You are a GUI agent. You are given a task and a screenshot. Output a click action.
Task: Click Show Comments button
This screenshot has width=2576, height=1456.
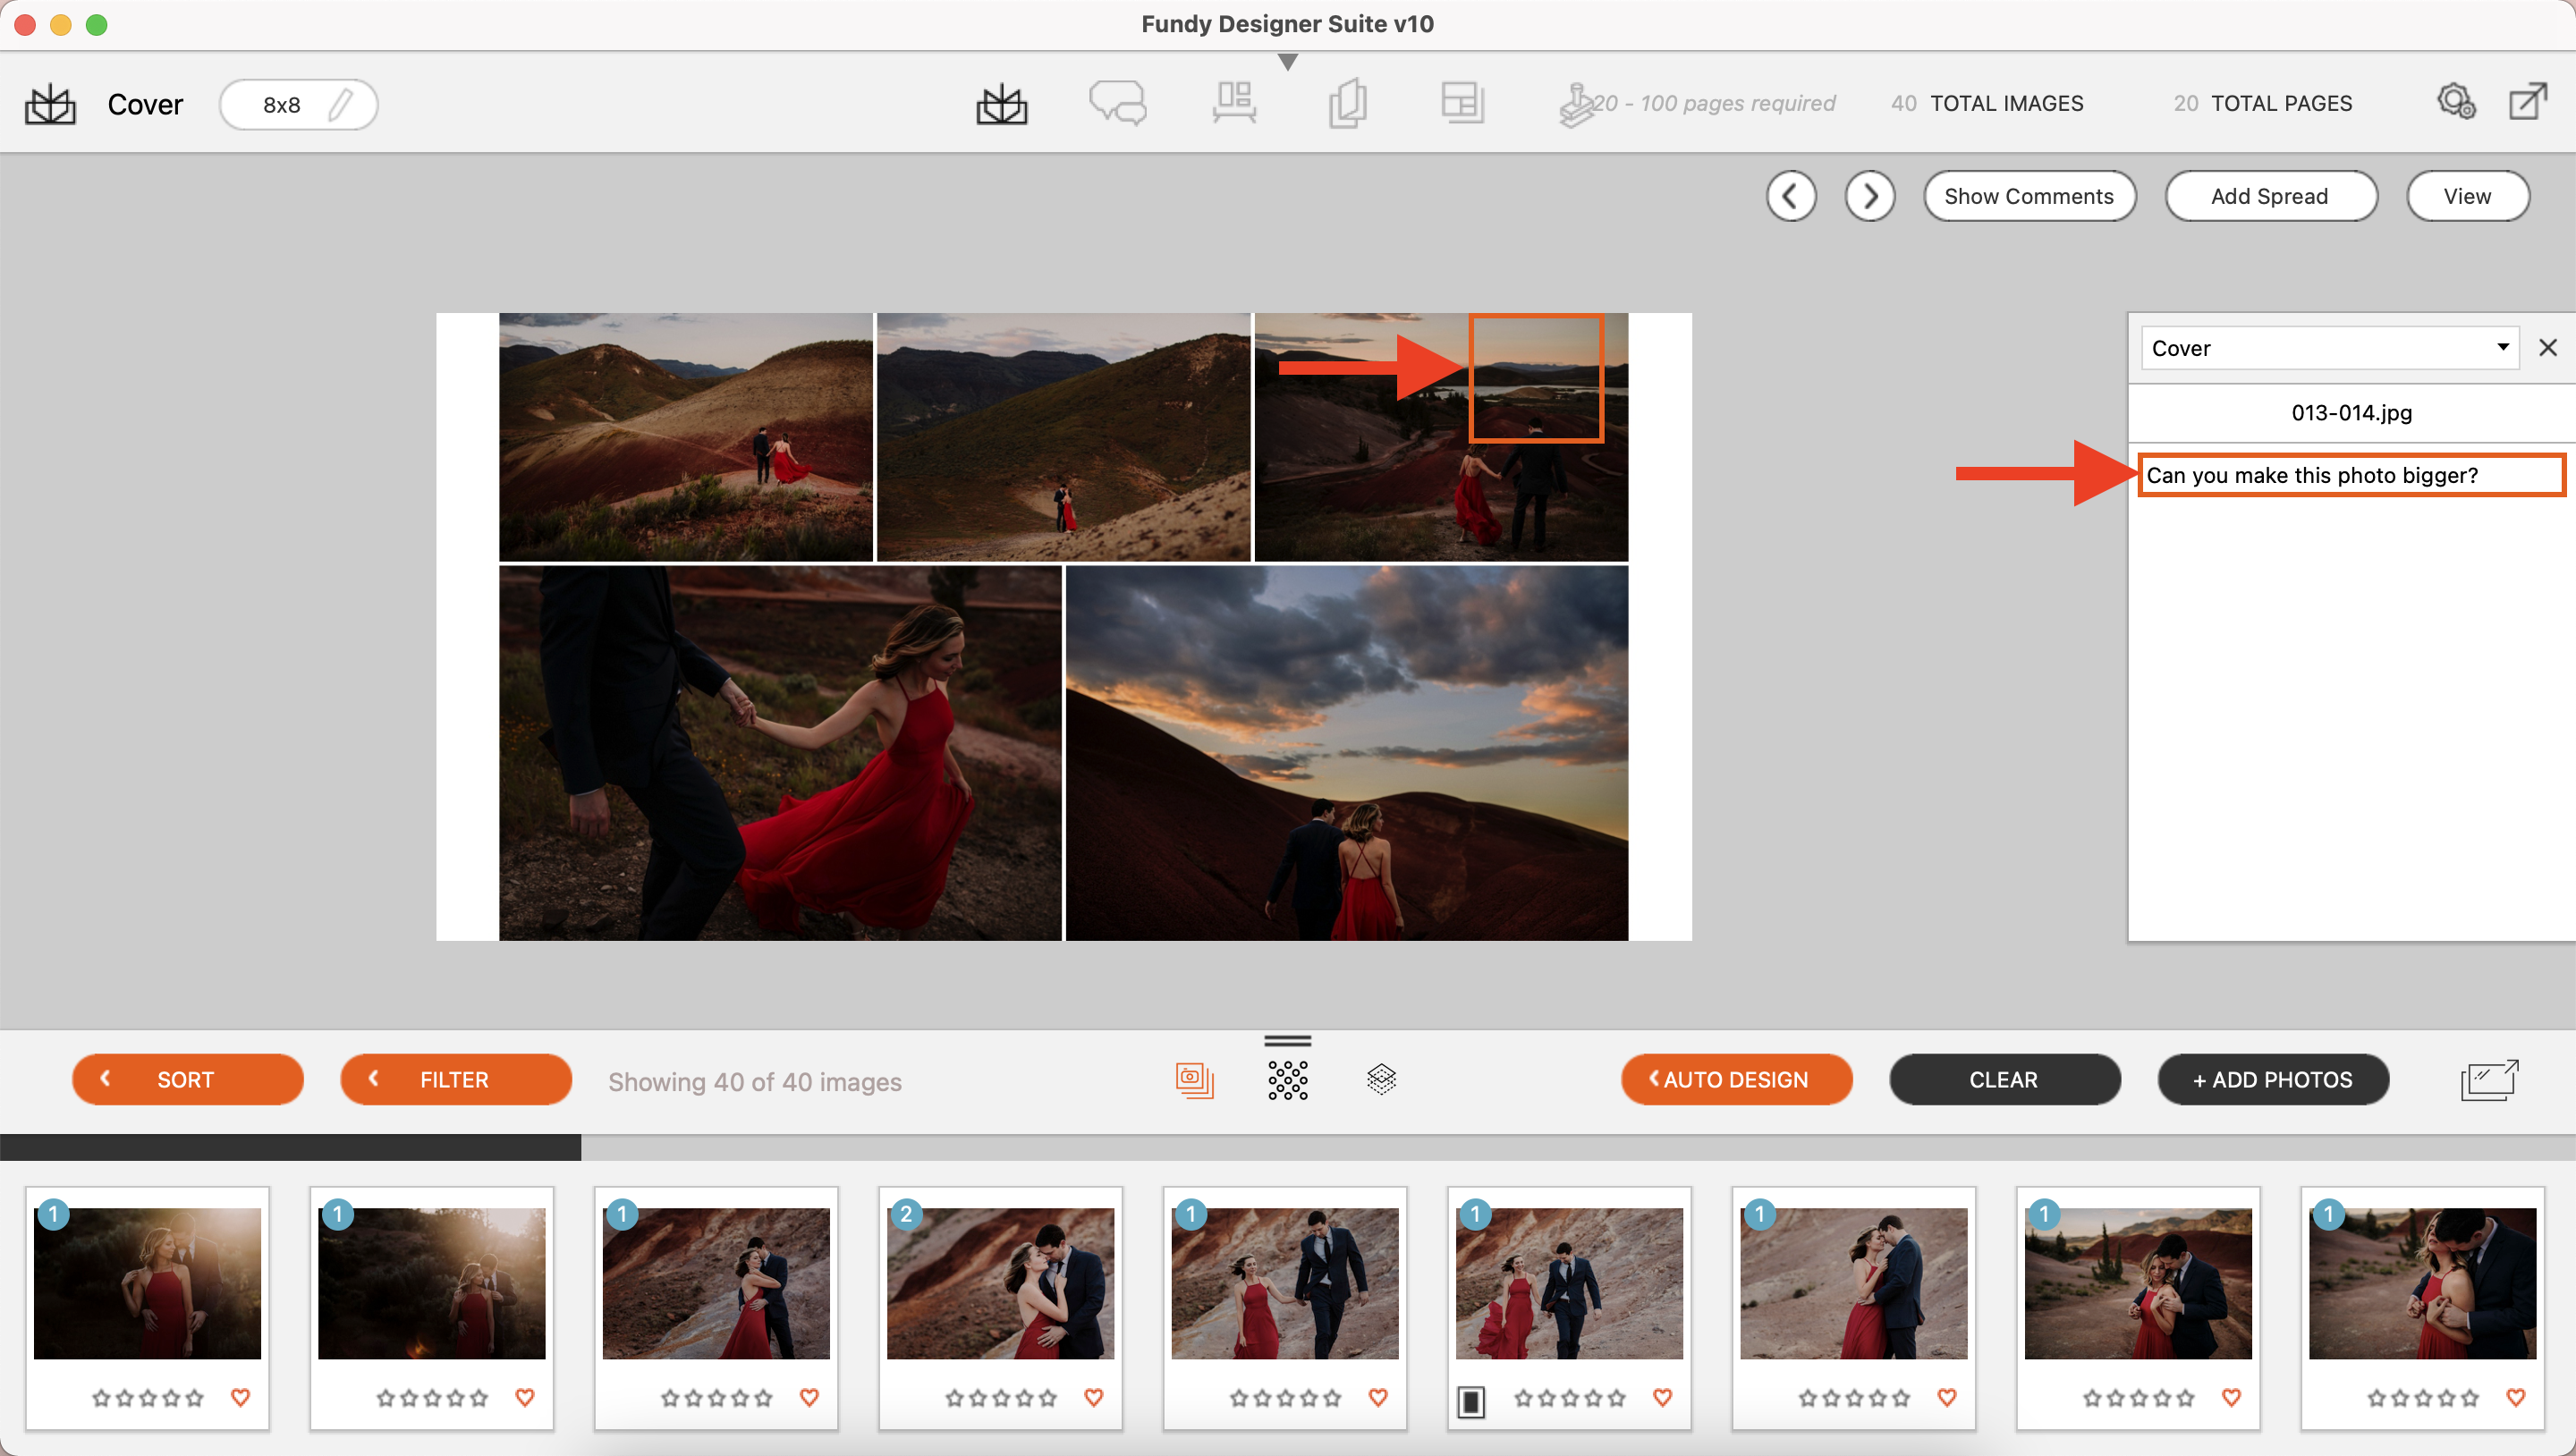click(2029, 196)
